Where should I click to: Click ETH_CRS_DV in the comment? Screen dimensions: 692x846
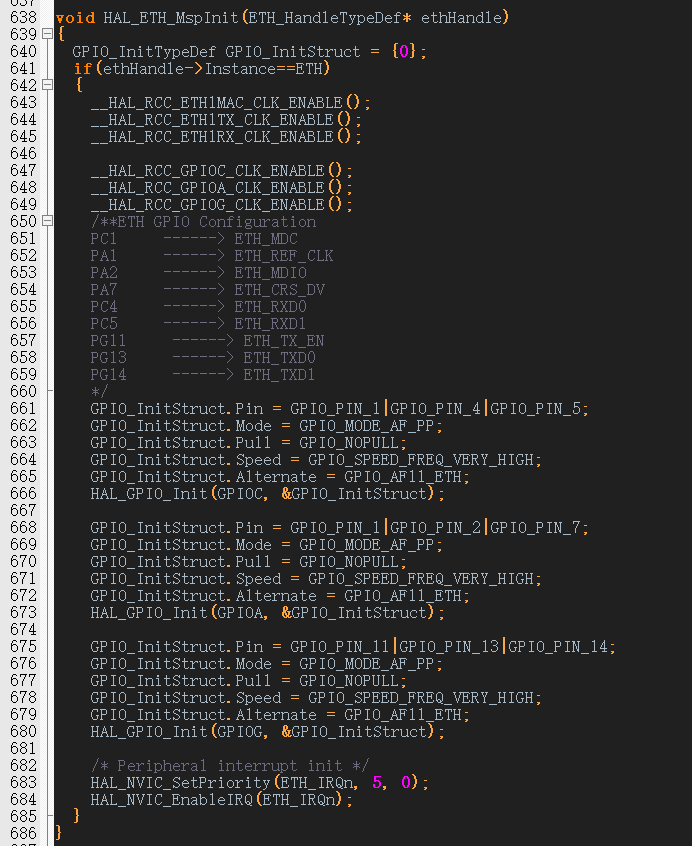(x=279, y=290)
